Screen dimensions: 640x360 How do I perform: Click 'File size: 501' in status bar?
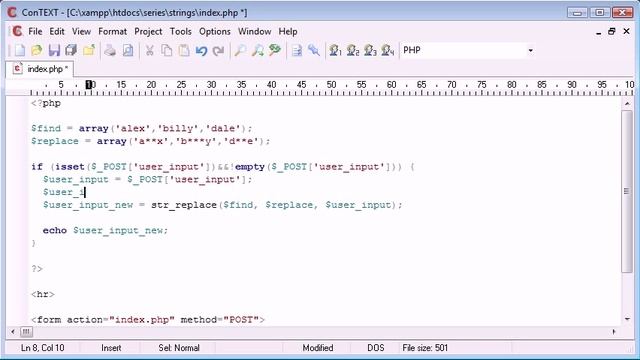tap(425, 348)
